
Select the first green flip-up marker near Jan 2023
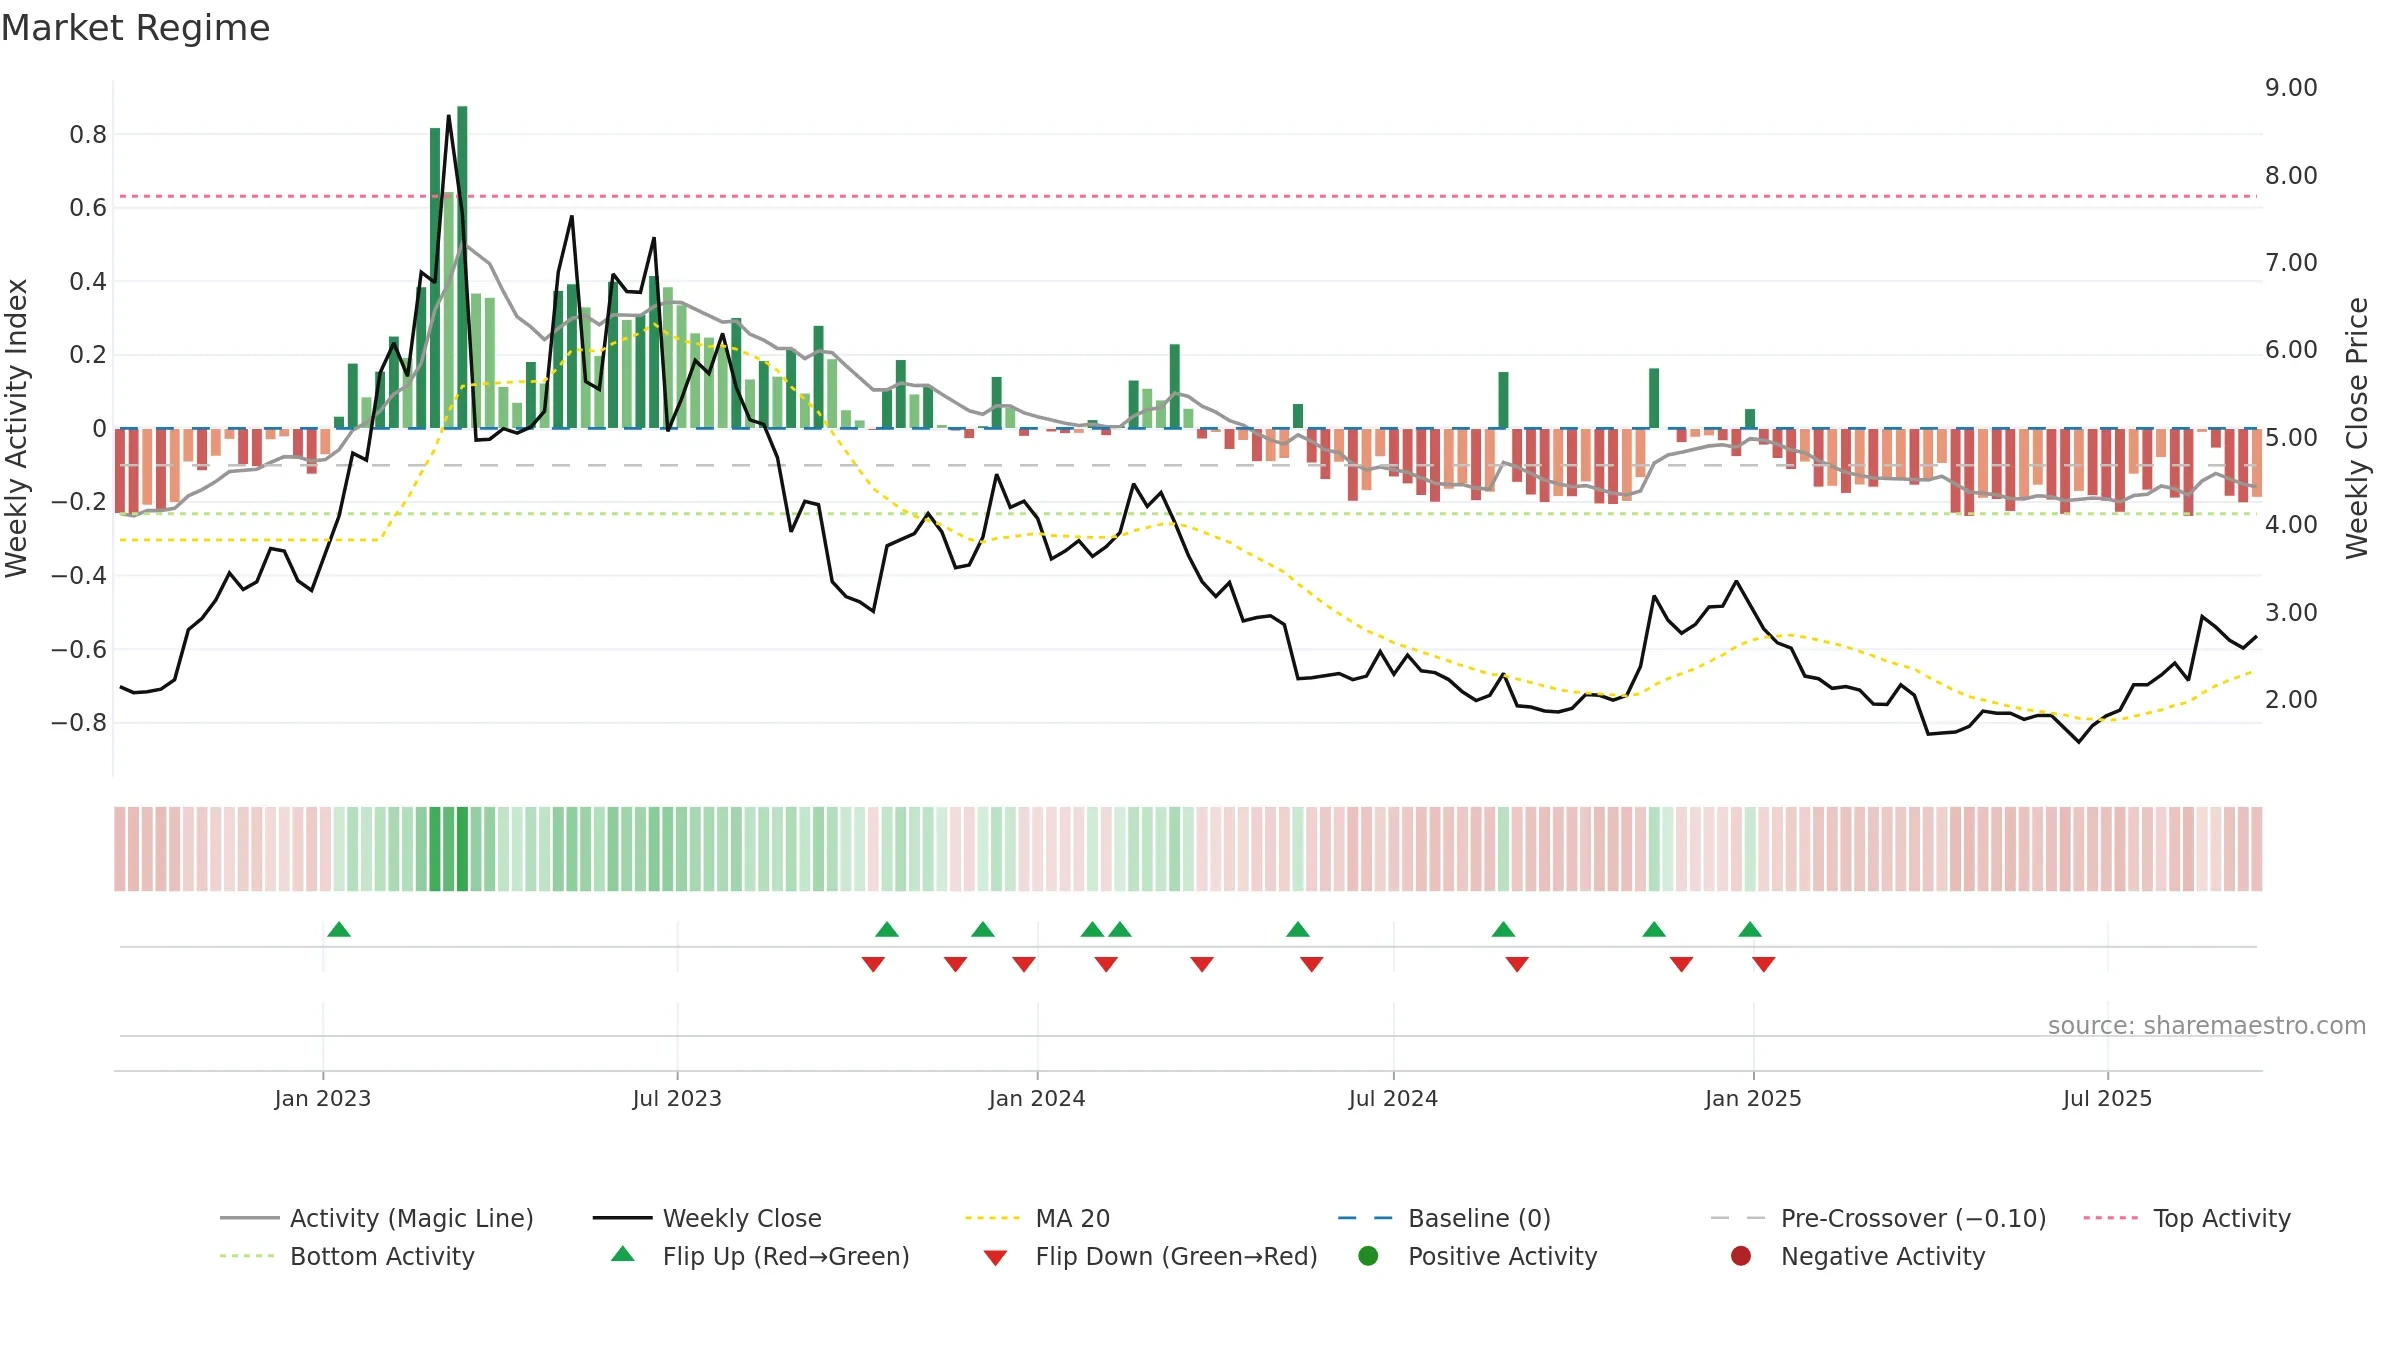coord(339,929)
